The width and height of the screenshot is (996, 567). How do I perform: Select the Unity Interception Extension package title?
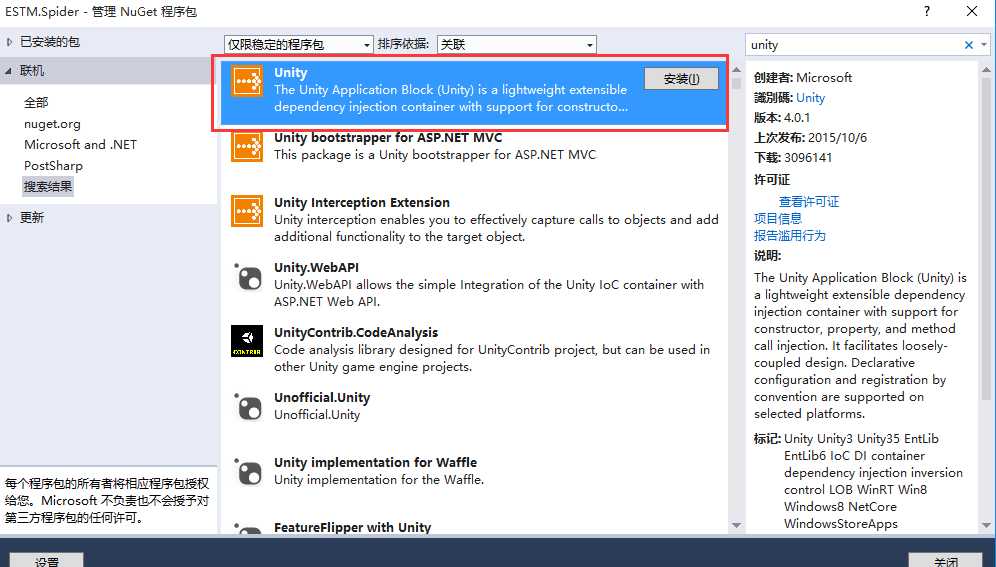(x=362, y=203)
